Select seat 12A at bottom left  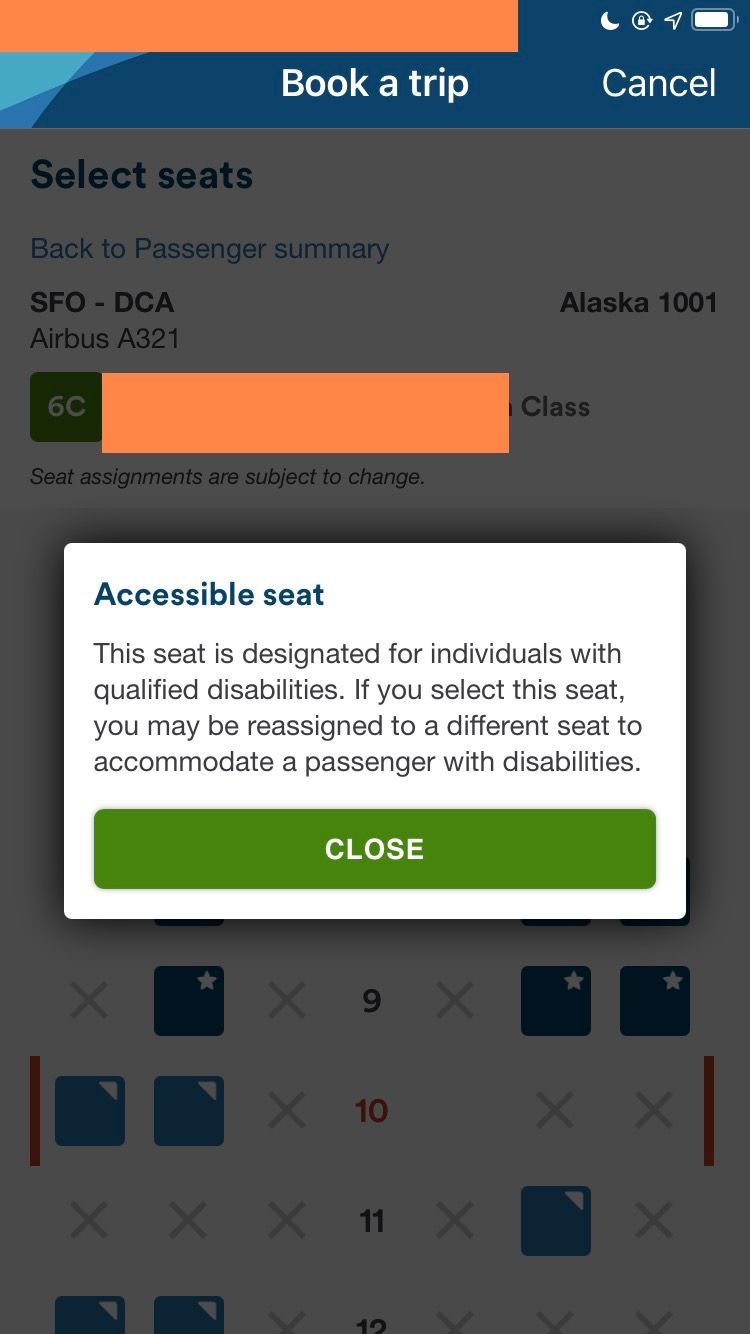[90, 1314]
